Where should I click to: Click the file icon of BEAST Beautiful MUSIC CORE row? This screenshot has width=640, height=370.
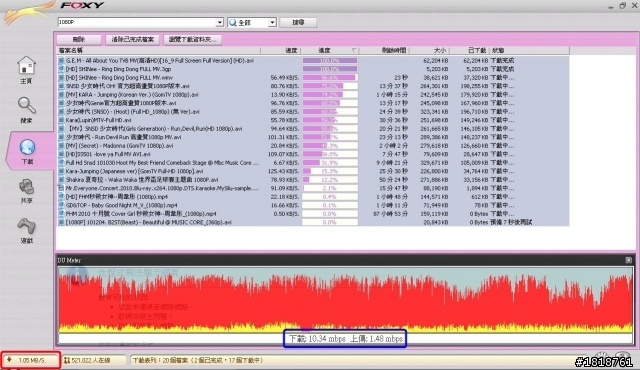[x=61, y=222]
